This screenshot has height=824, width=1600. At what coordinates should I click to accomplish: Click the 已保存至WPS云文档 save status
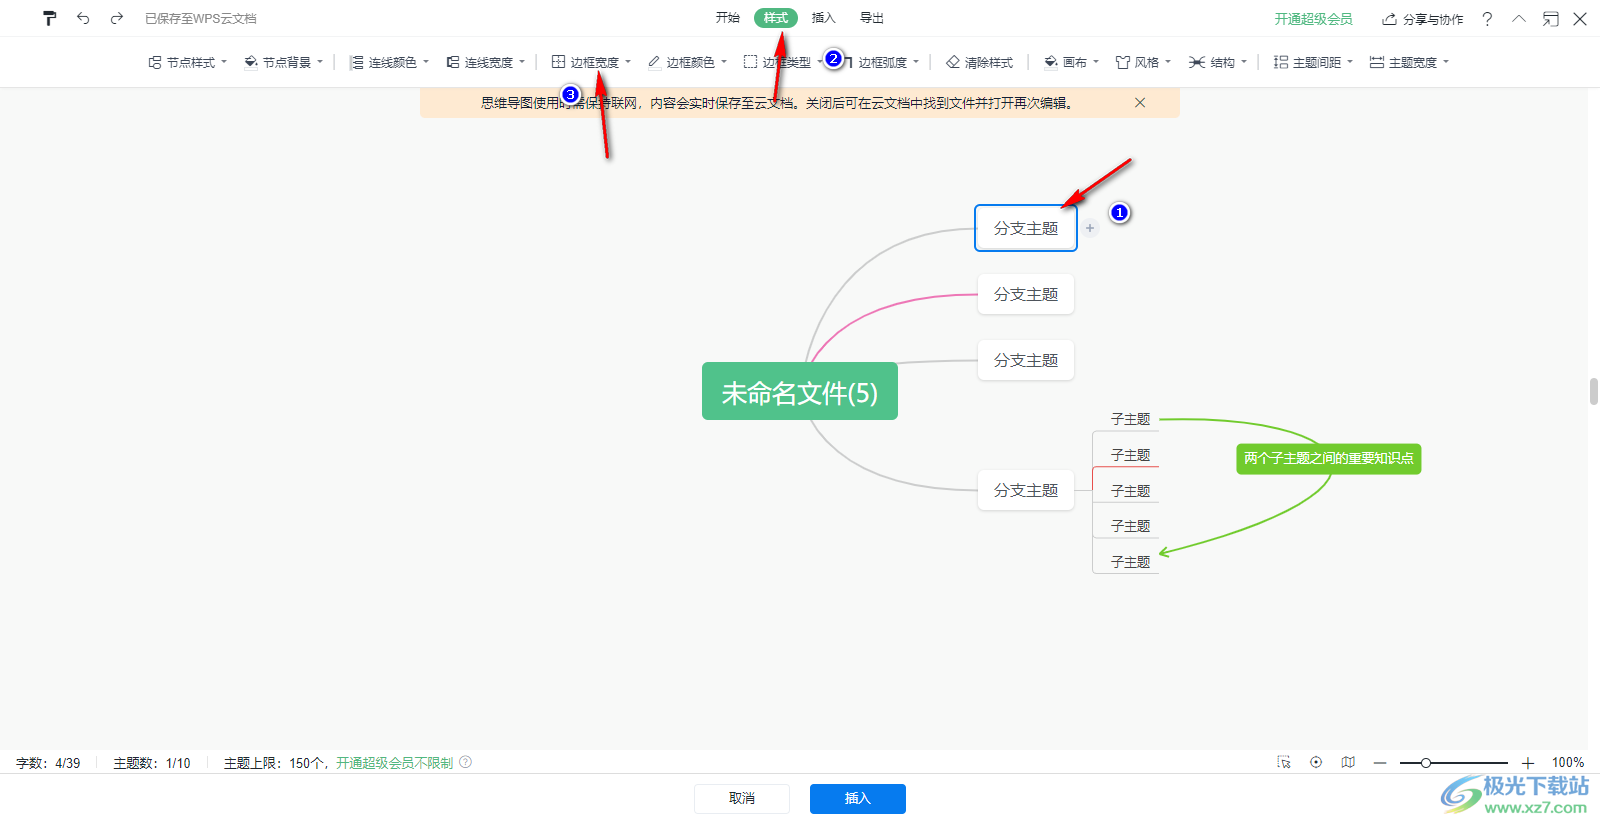point(201,19)
